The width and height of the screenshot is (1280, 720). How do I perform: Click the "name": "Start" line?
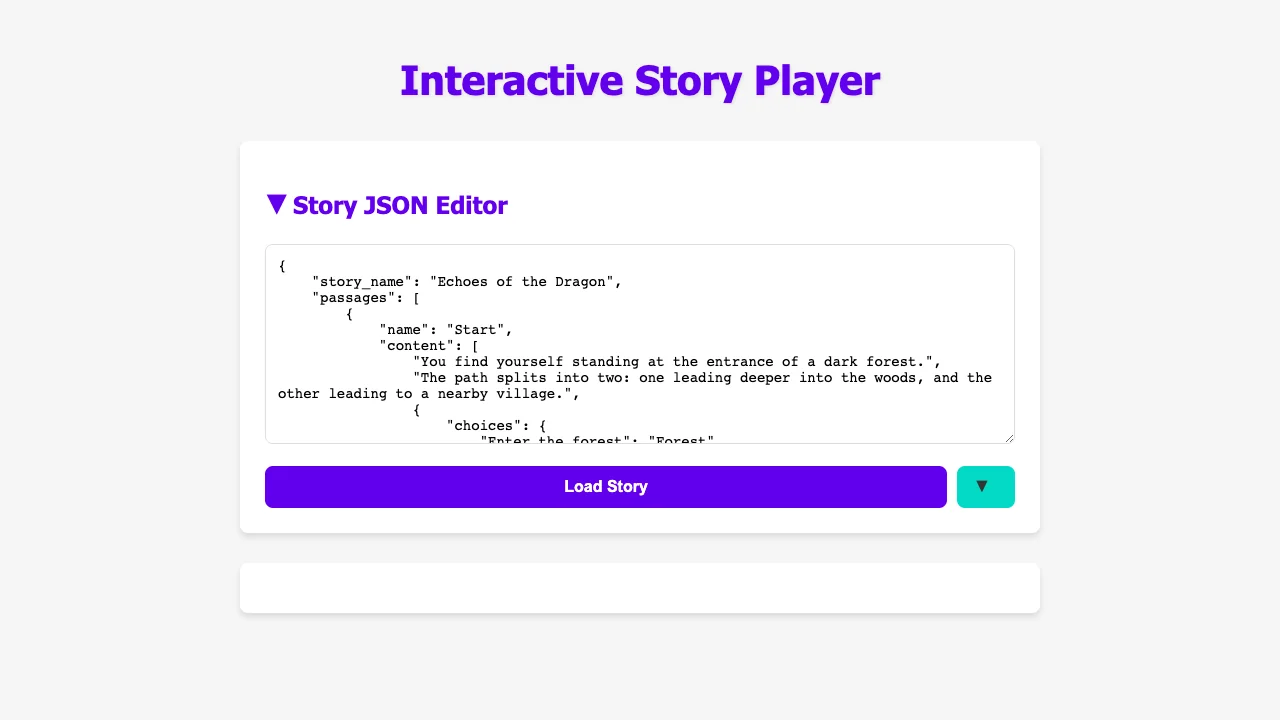[446, 330]
